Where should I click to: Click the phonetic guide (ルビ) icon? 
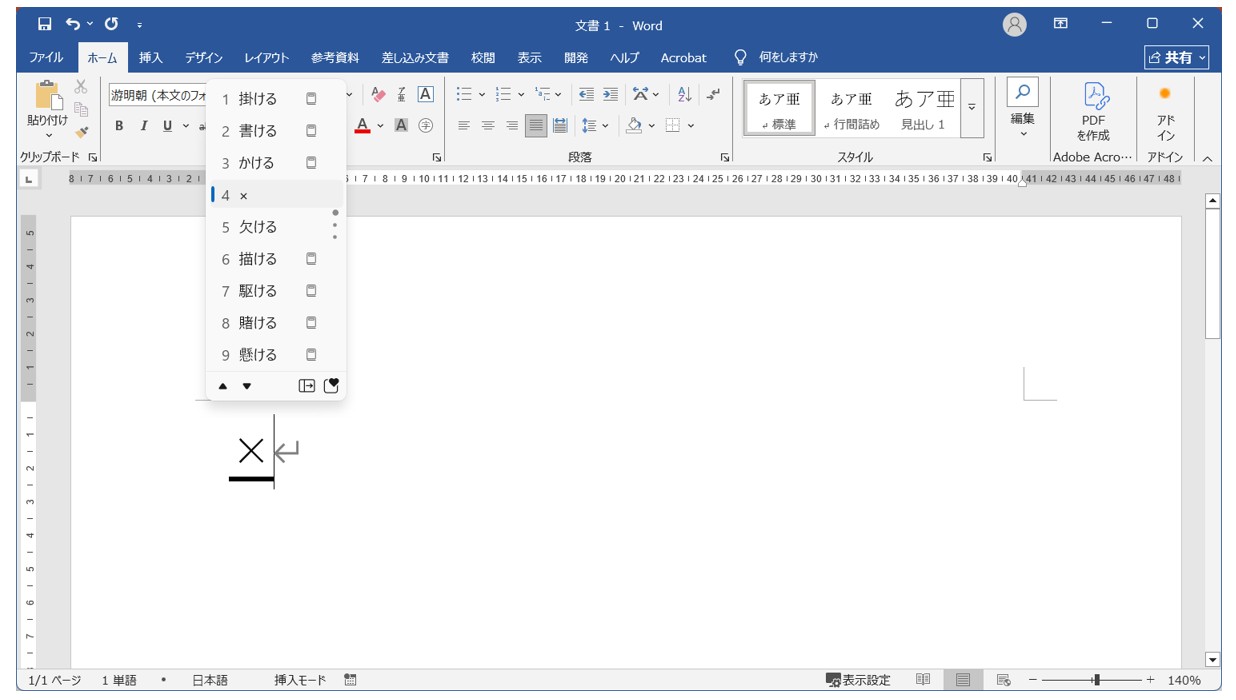pos(401,94)
